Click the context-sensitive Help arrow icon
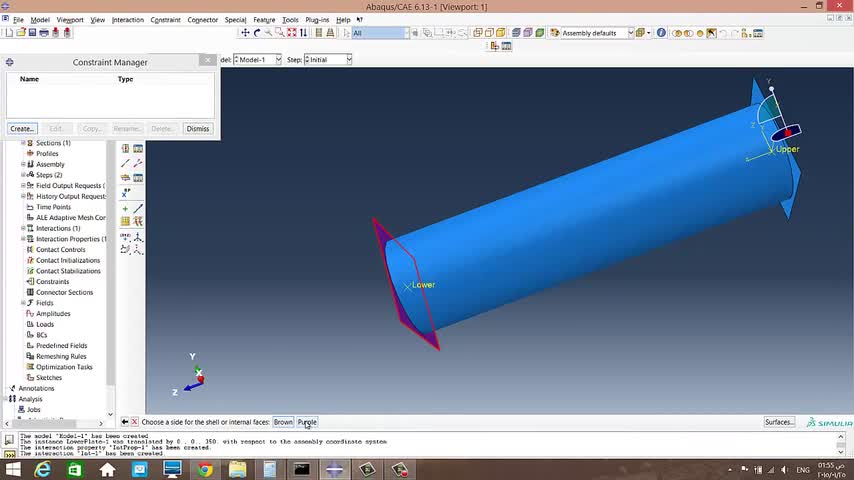 [x=359, y=20]
